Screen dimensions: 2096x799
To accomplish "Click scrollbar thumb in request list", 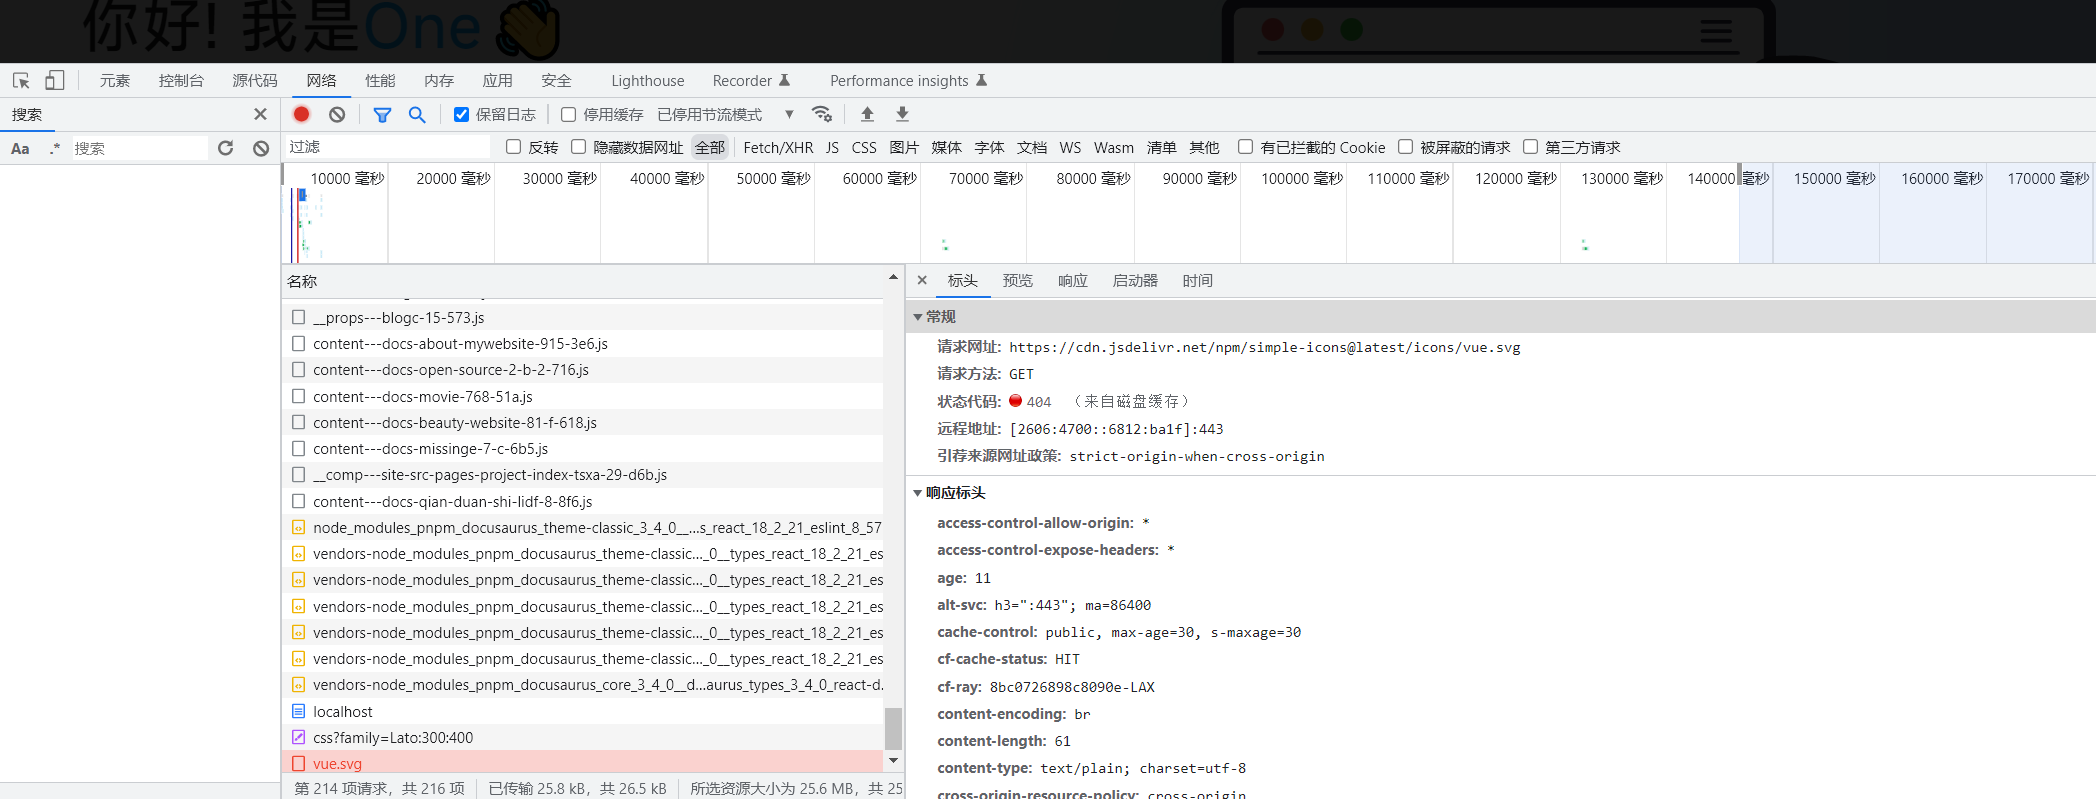I will tap(893, 728).
